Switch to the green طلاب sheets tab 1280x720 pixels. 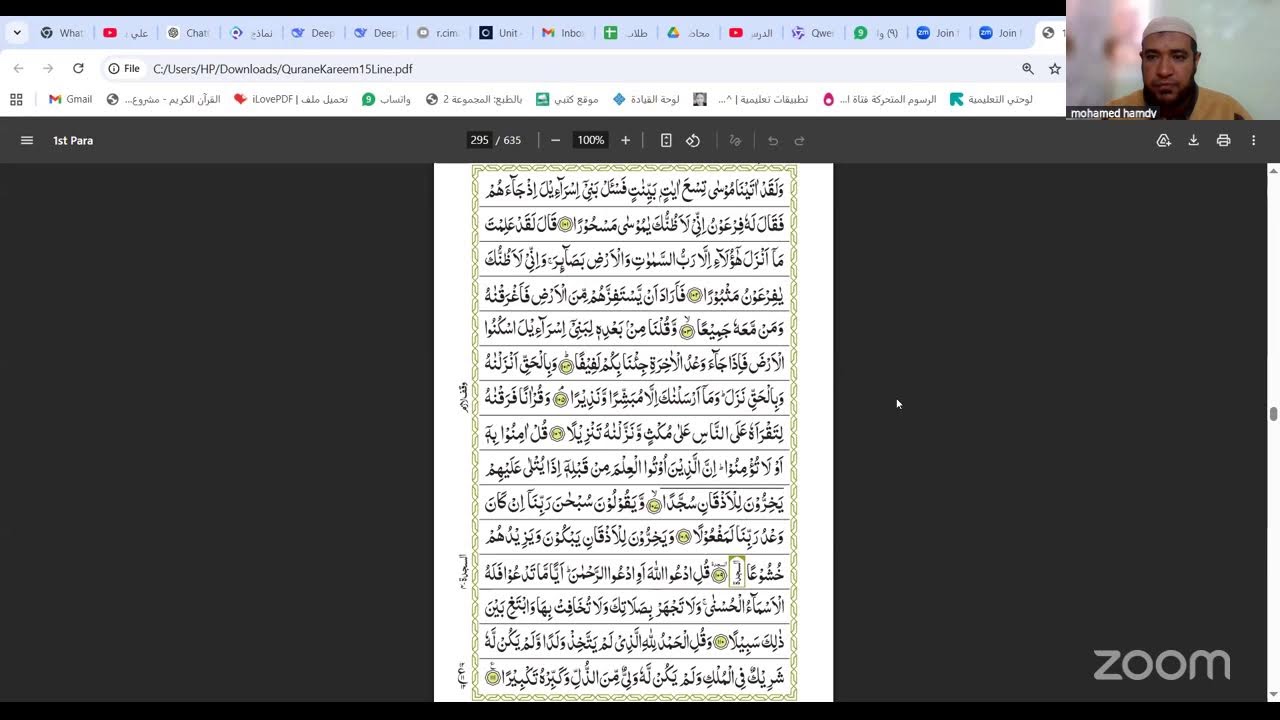tap(627, 33)
